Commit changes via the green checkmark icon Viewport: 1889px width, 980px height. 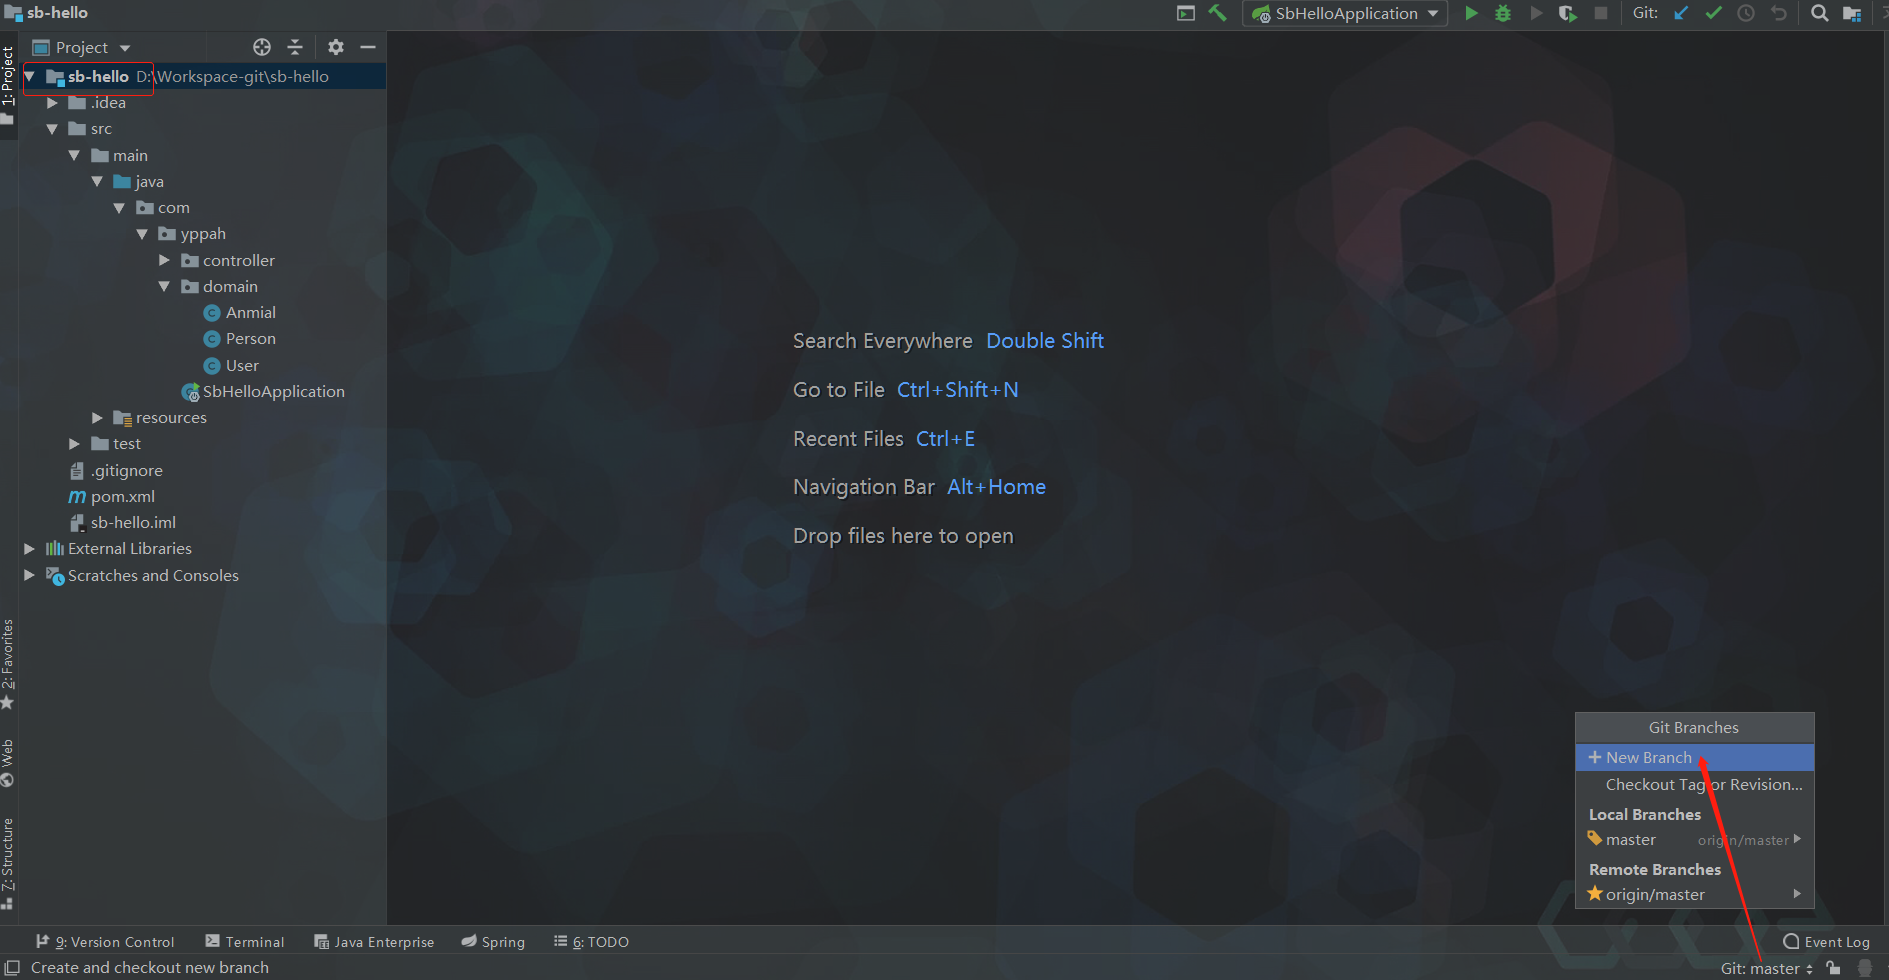[x=1713, y=14]
